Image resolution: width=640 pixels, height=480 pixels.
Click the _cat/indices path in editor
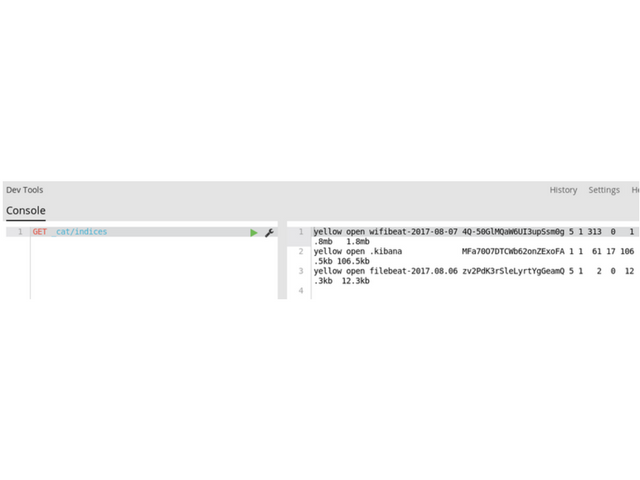click(80, 232)
